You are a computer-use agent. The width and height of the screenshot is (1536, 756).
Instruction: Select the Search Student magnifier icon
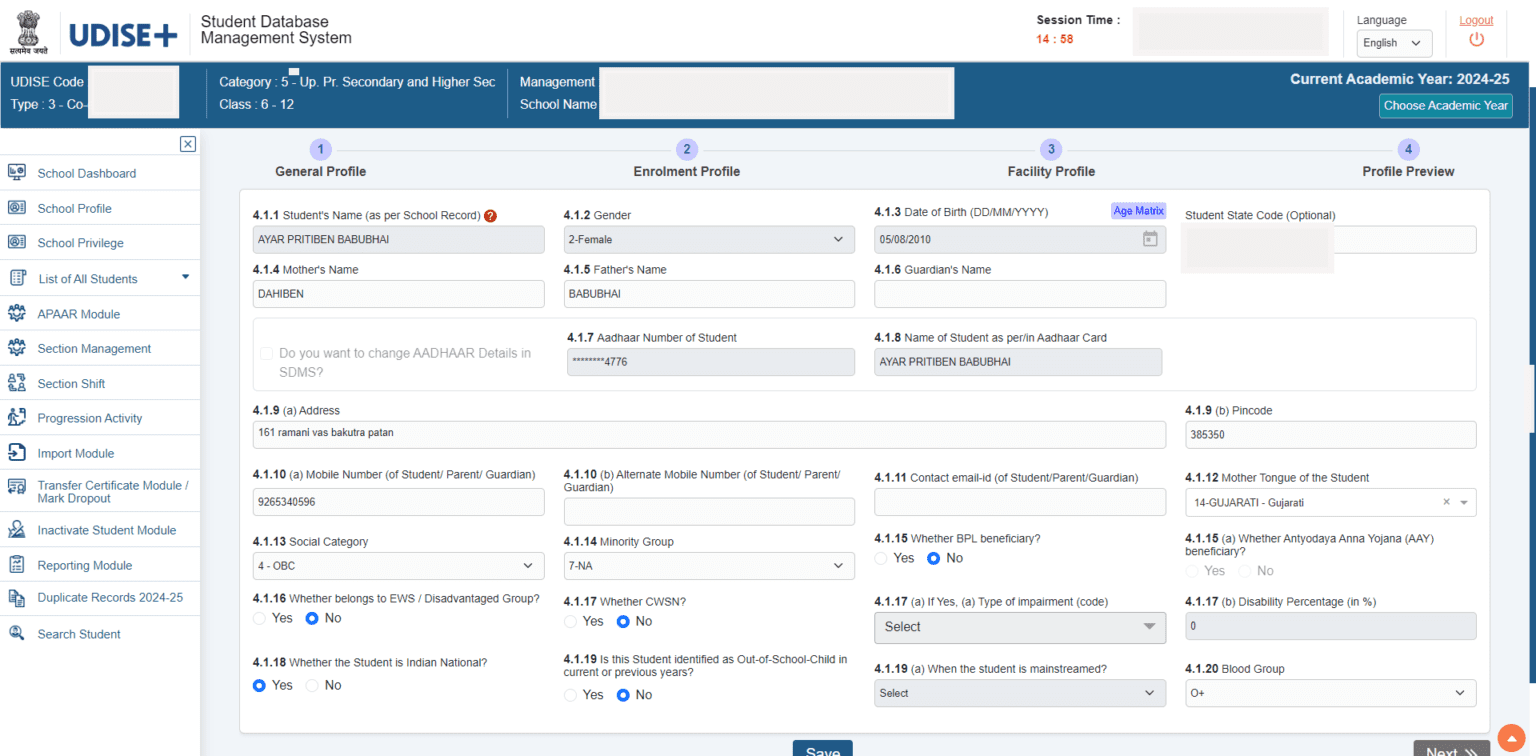coord(20,633)
